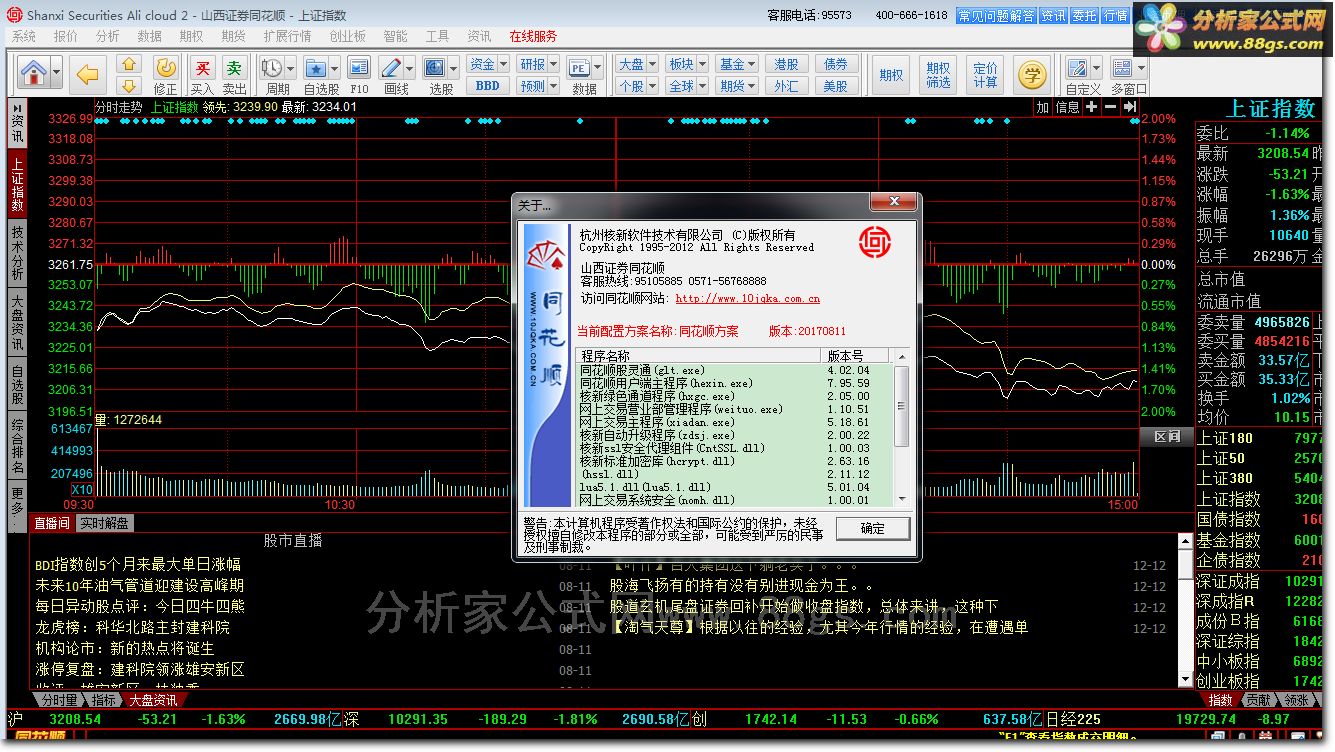Click 确定 in the About dialog

872,528
